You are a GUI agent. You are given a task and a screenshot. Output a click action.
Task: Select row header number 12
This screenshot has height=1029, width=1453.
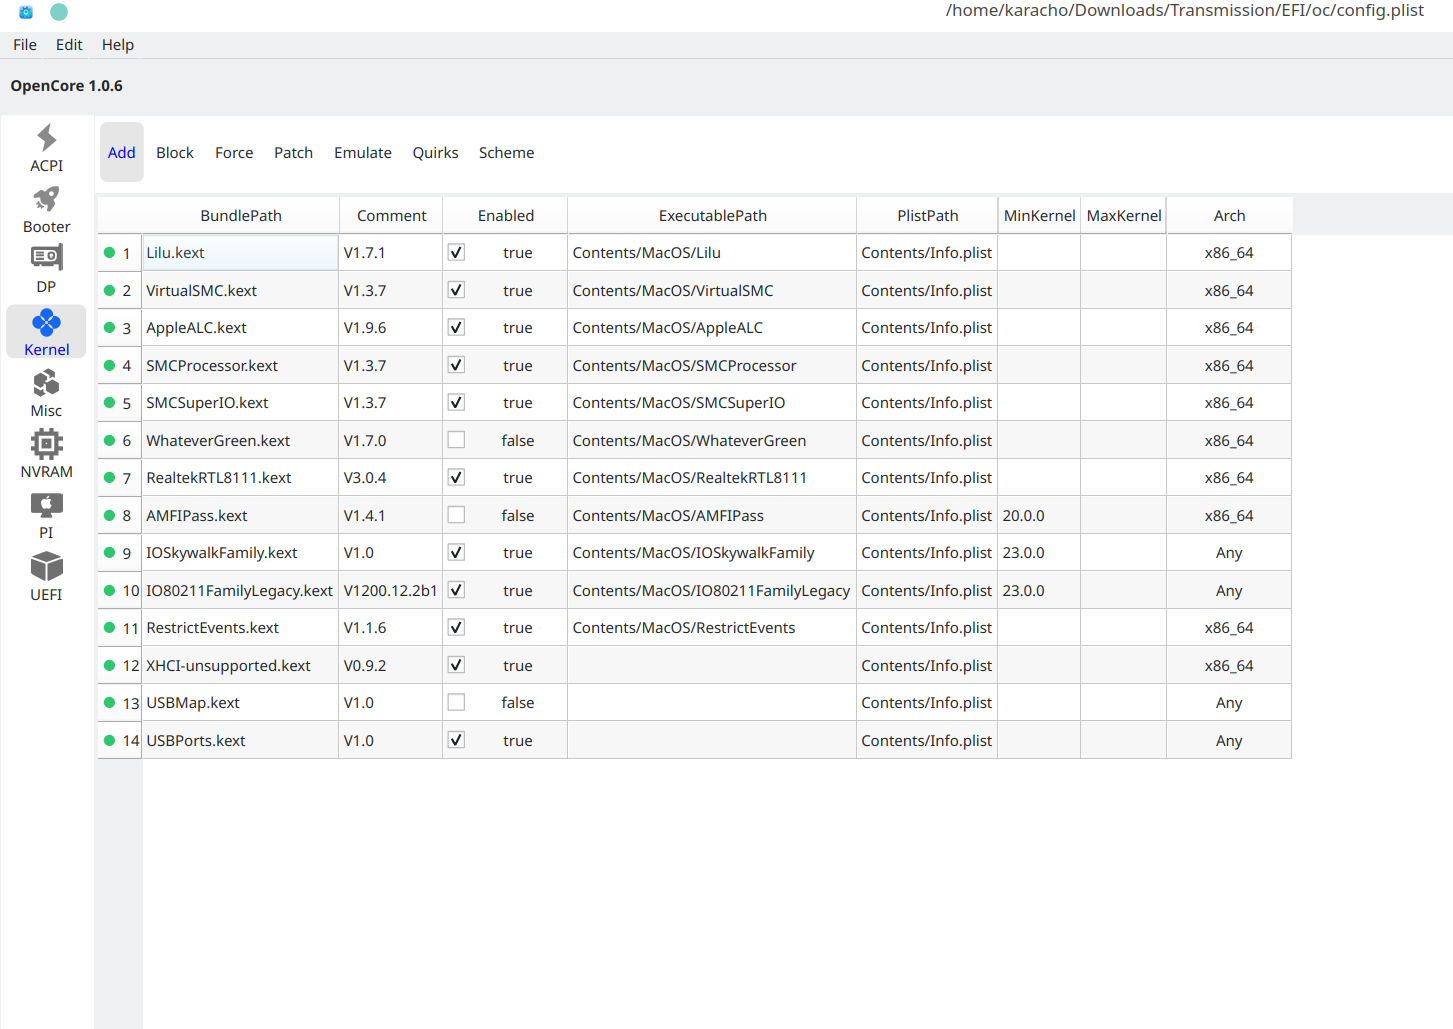coord(120,665)
